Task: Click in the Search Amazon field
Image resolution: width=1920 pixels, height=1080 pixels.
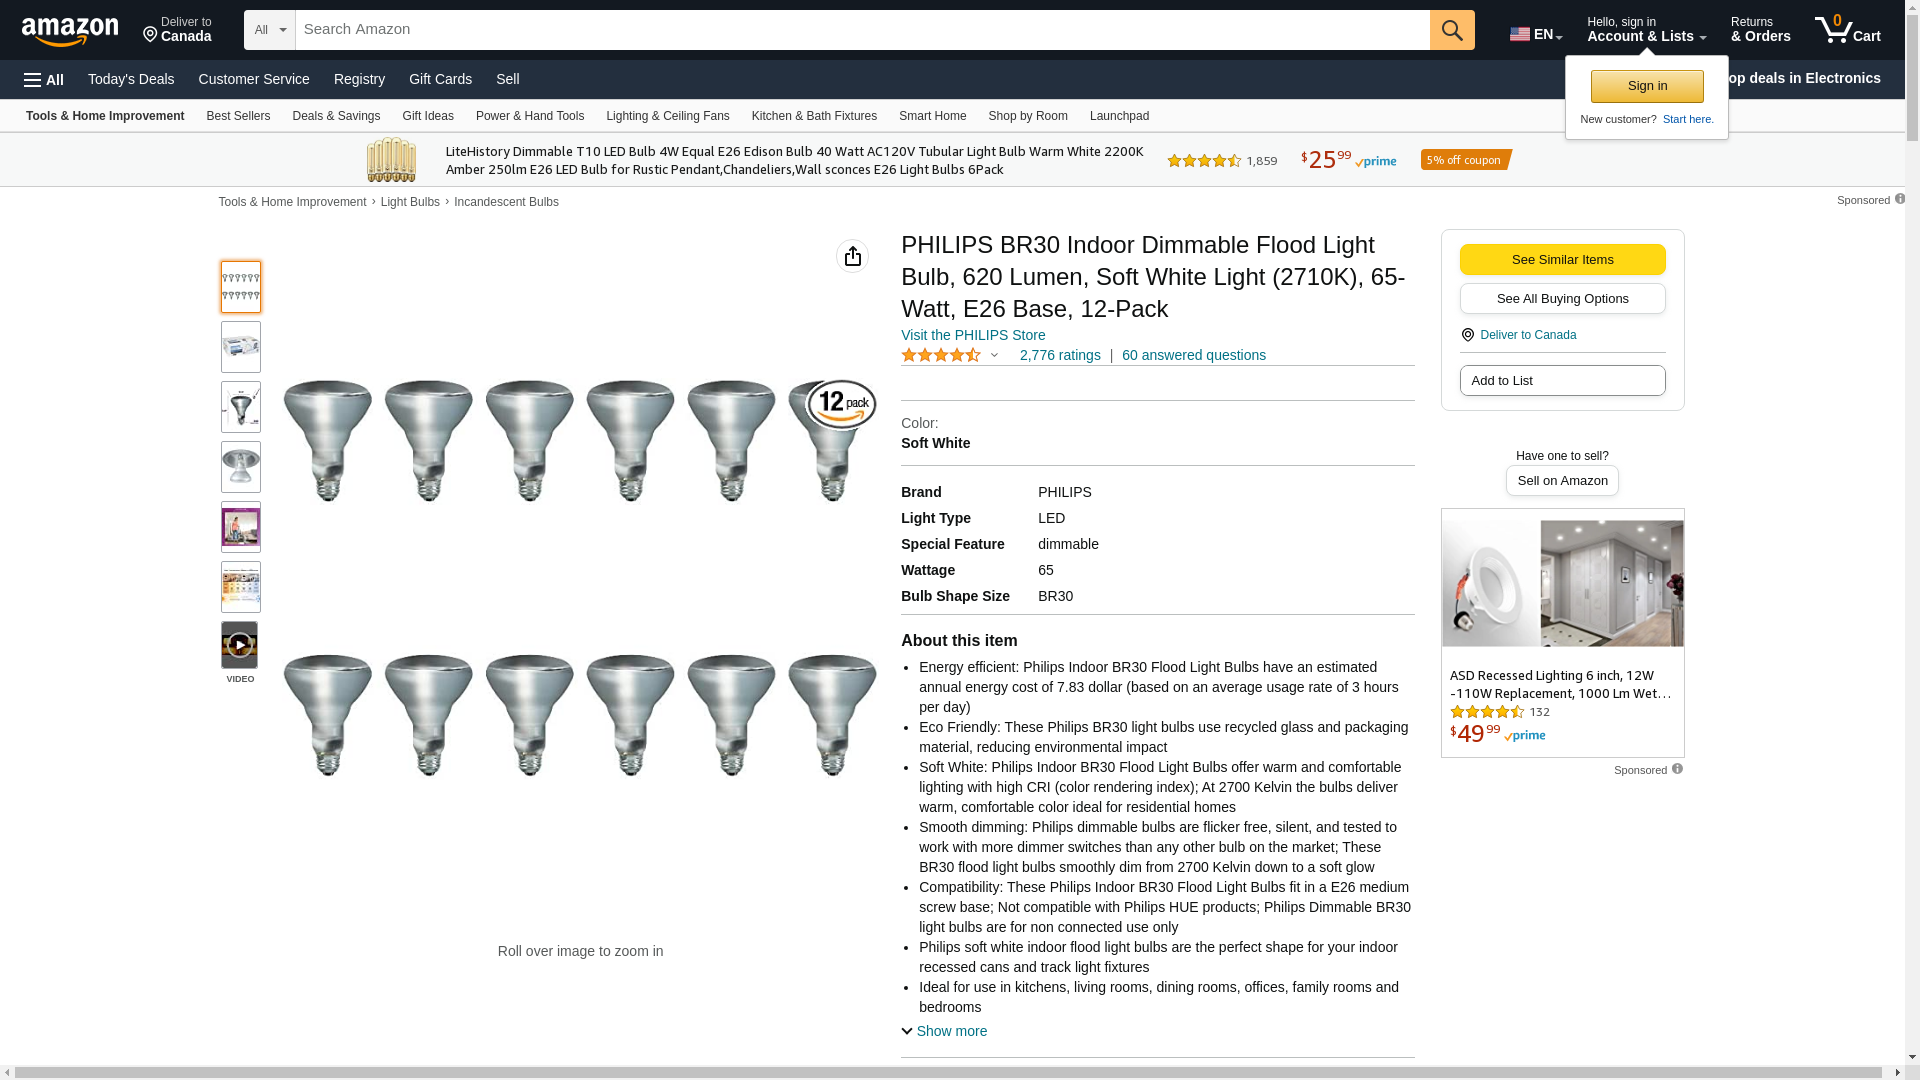Action: coord(862,30)
